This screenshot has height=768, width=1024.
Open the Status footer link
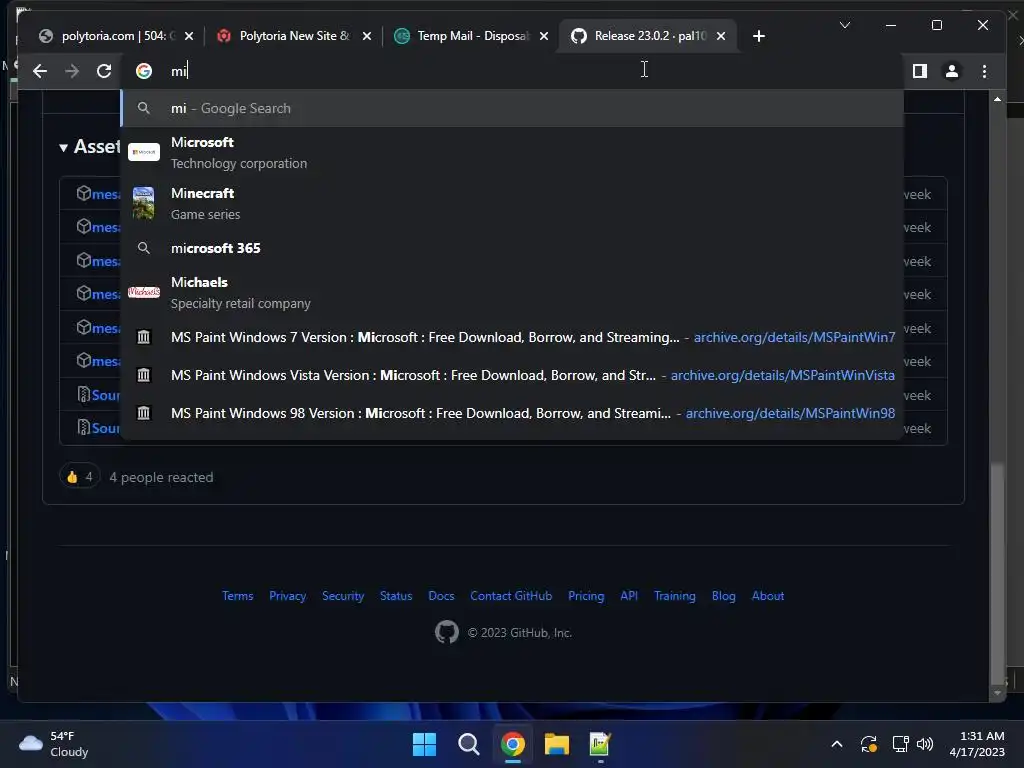pyautogui.click(x=396, y=596)
